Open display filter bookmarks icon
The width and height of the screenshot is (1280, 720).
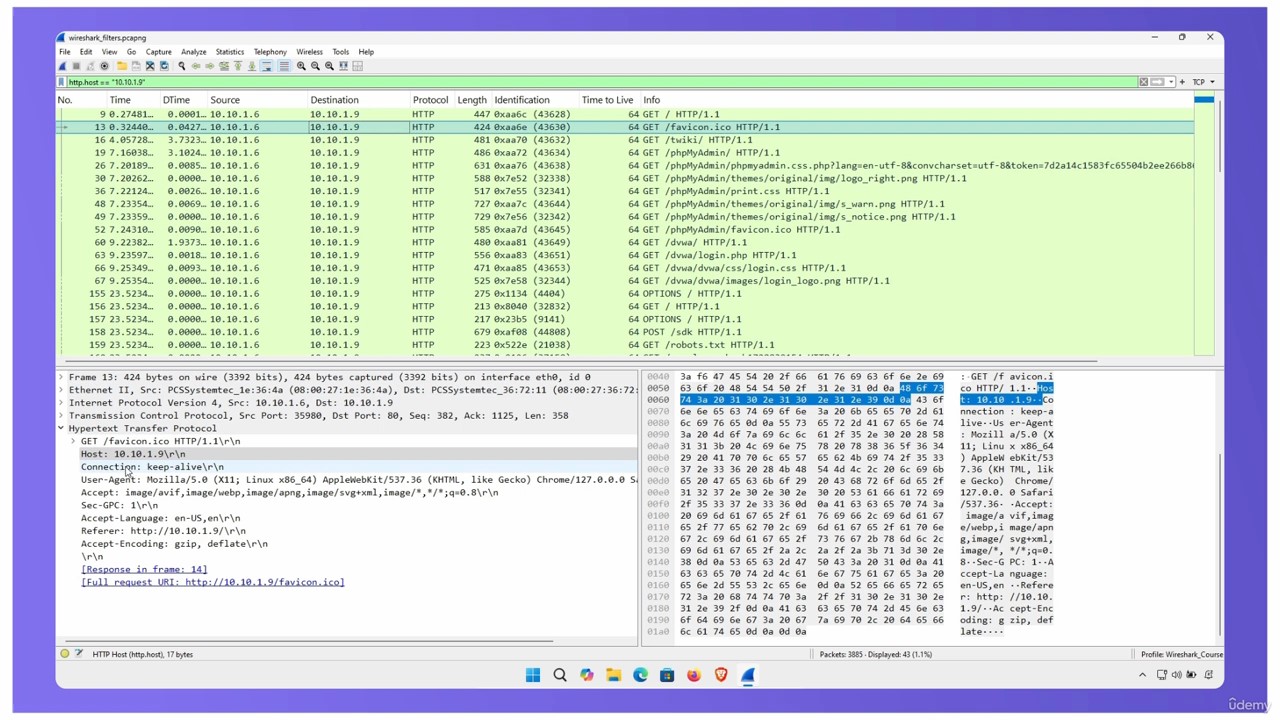pyautogui.click(x=61, y=82)
